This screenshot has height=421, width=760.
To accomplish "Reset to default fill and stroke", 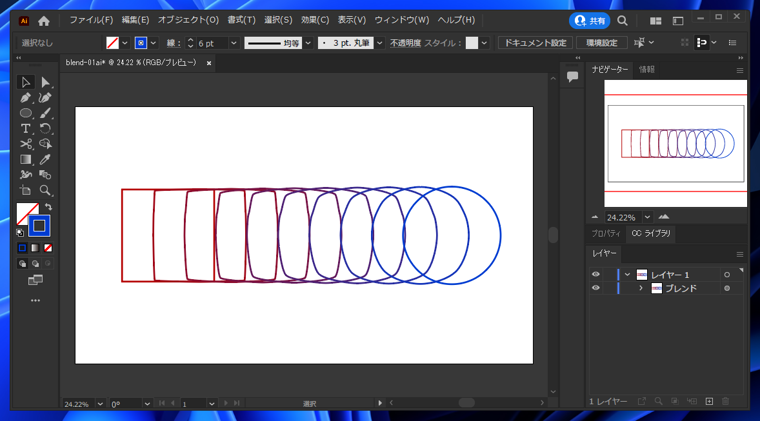I will click(20, 233).
